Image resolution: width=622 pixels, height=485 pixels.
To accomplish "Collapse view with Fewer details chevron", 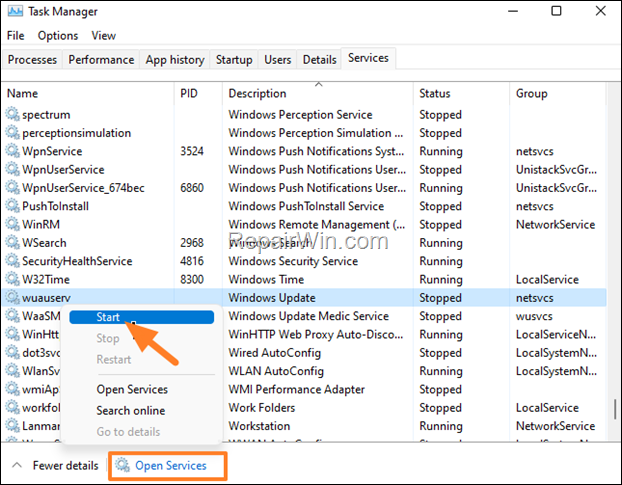I will pos(17,465).
